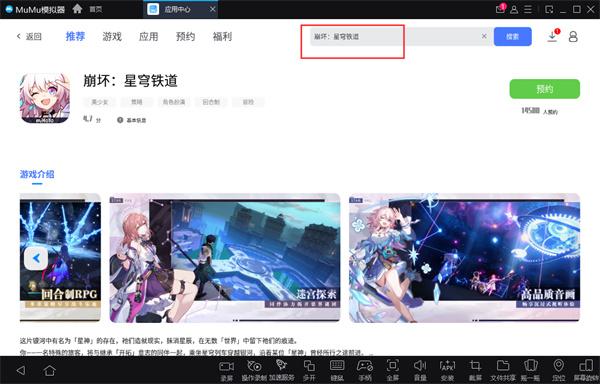Open the profile icon beside downloads

(x=573, y=37)
